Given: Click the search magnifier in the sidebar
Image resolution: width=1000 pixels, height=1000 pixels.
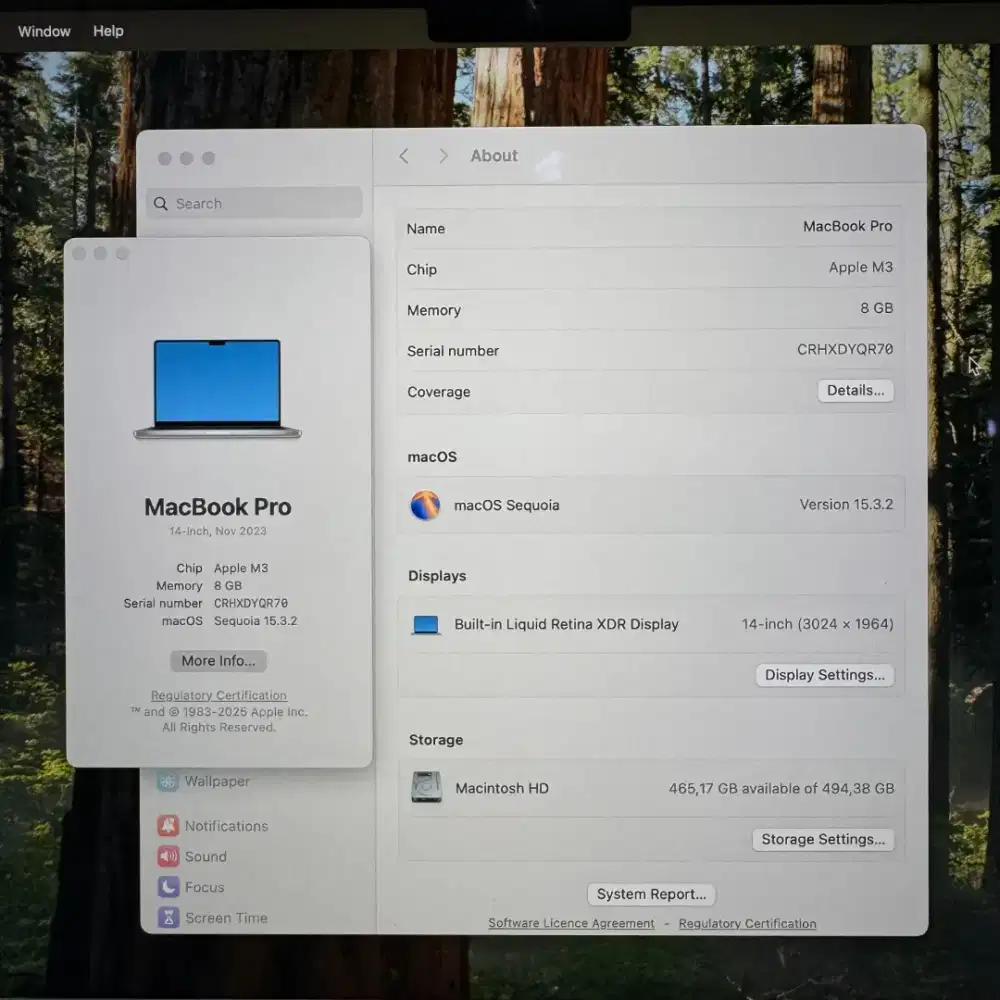Looking at the screenshot, I should tap(161, 203).
